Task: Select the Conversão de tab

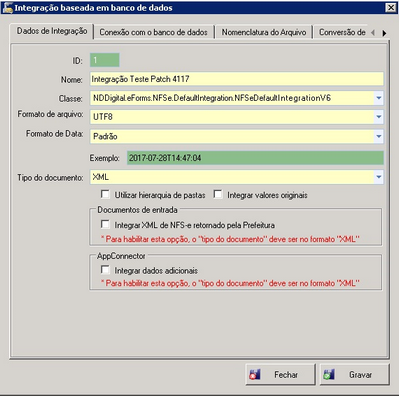Action: 342,32
